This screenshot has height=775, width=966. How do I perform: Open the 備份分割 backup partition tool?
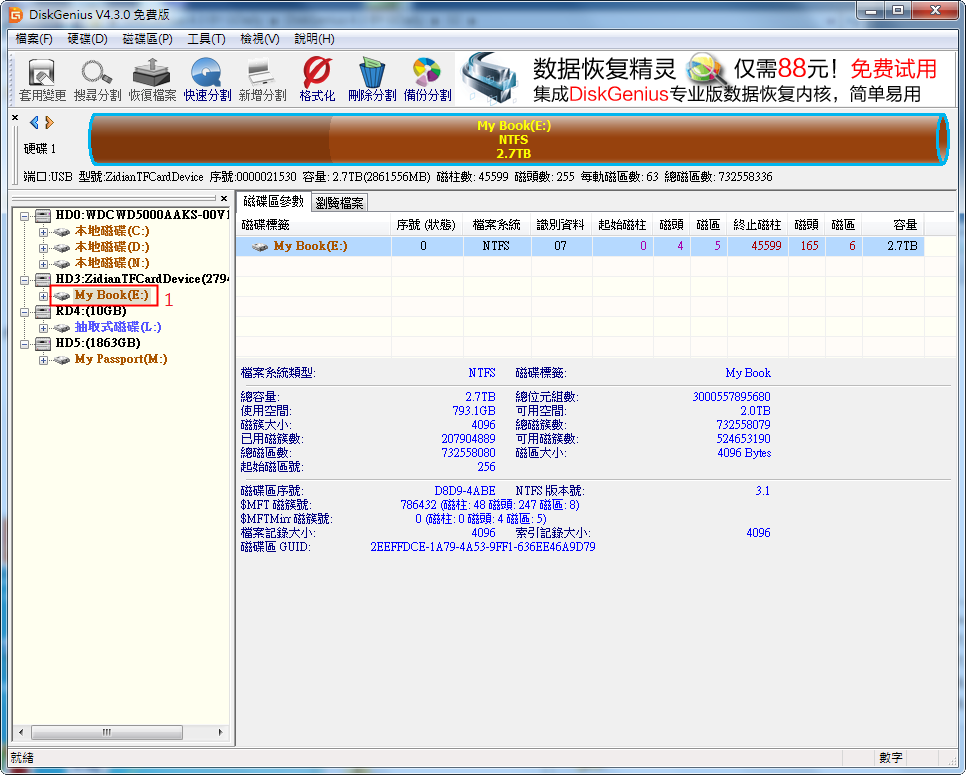(x=427, y=79)
